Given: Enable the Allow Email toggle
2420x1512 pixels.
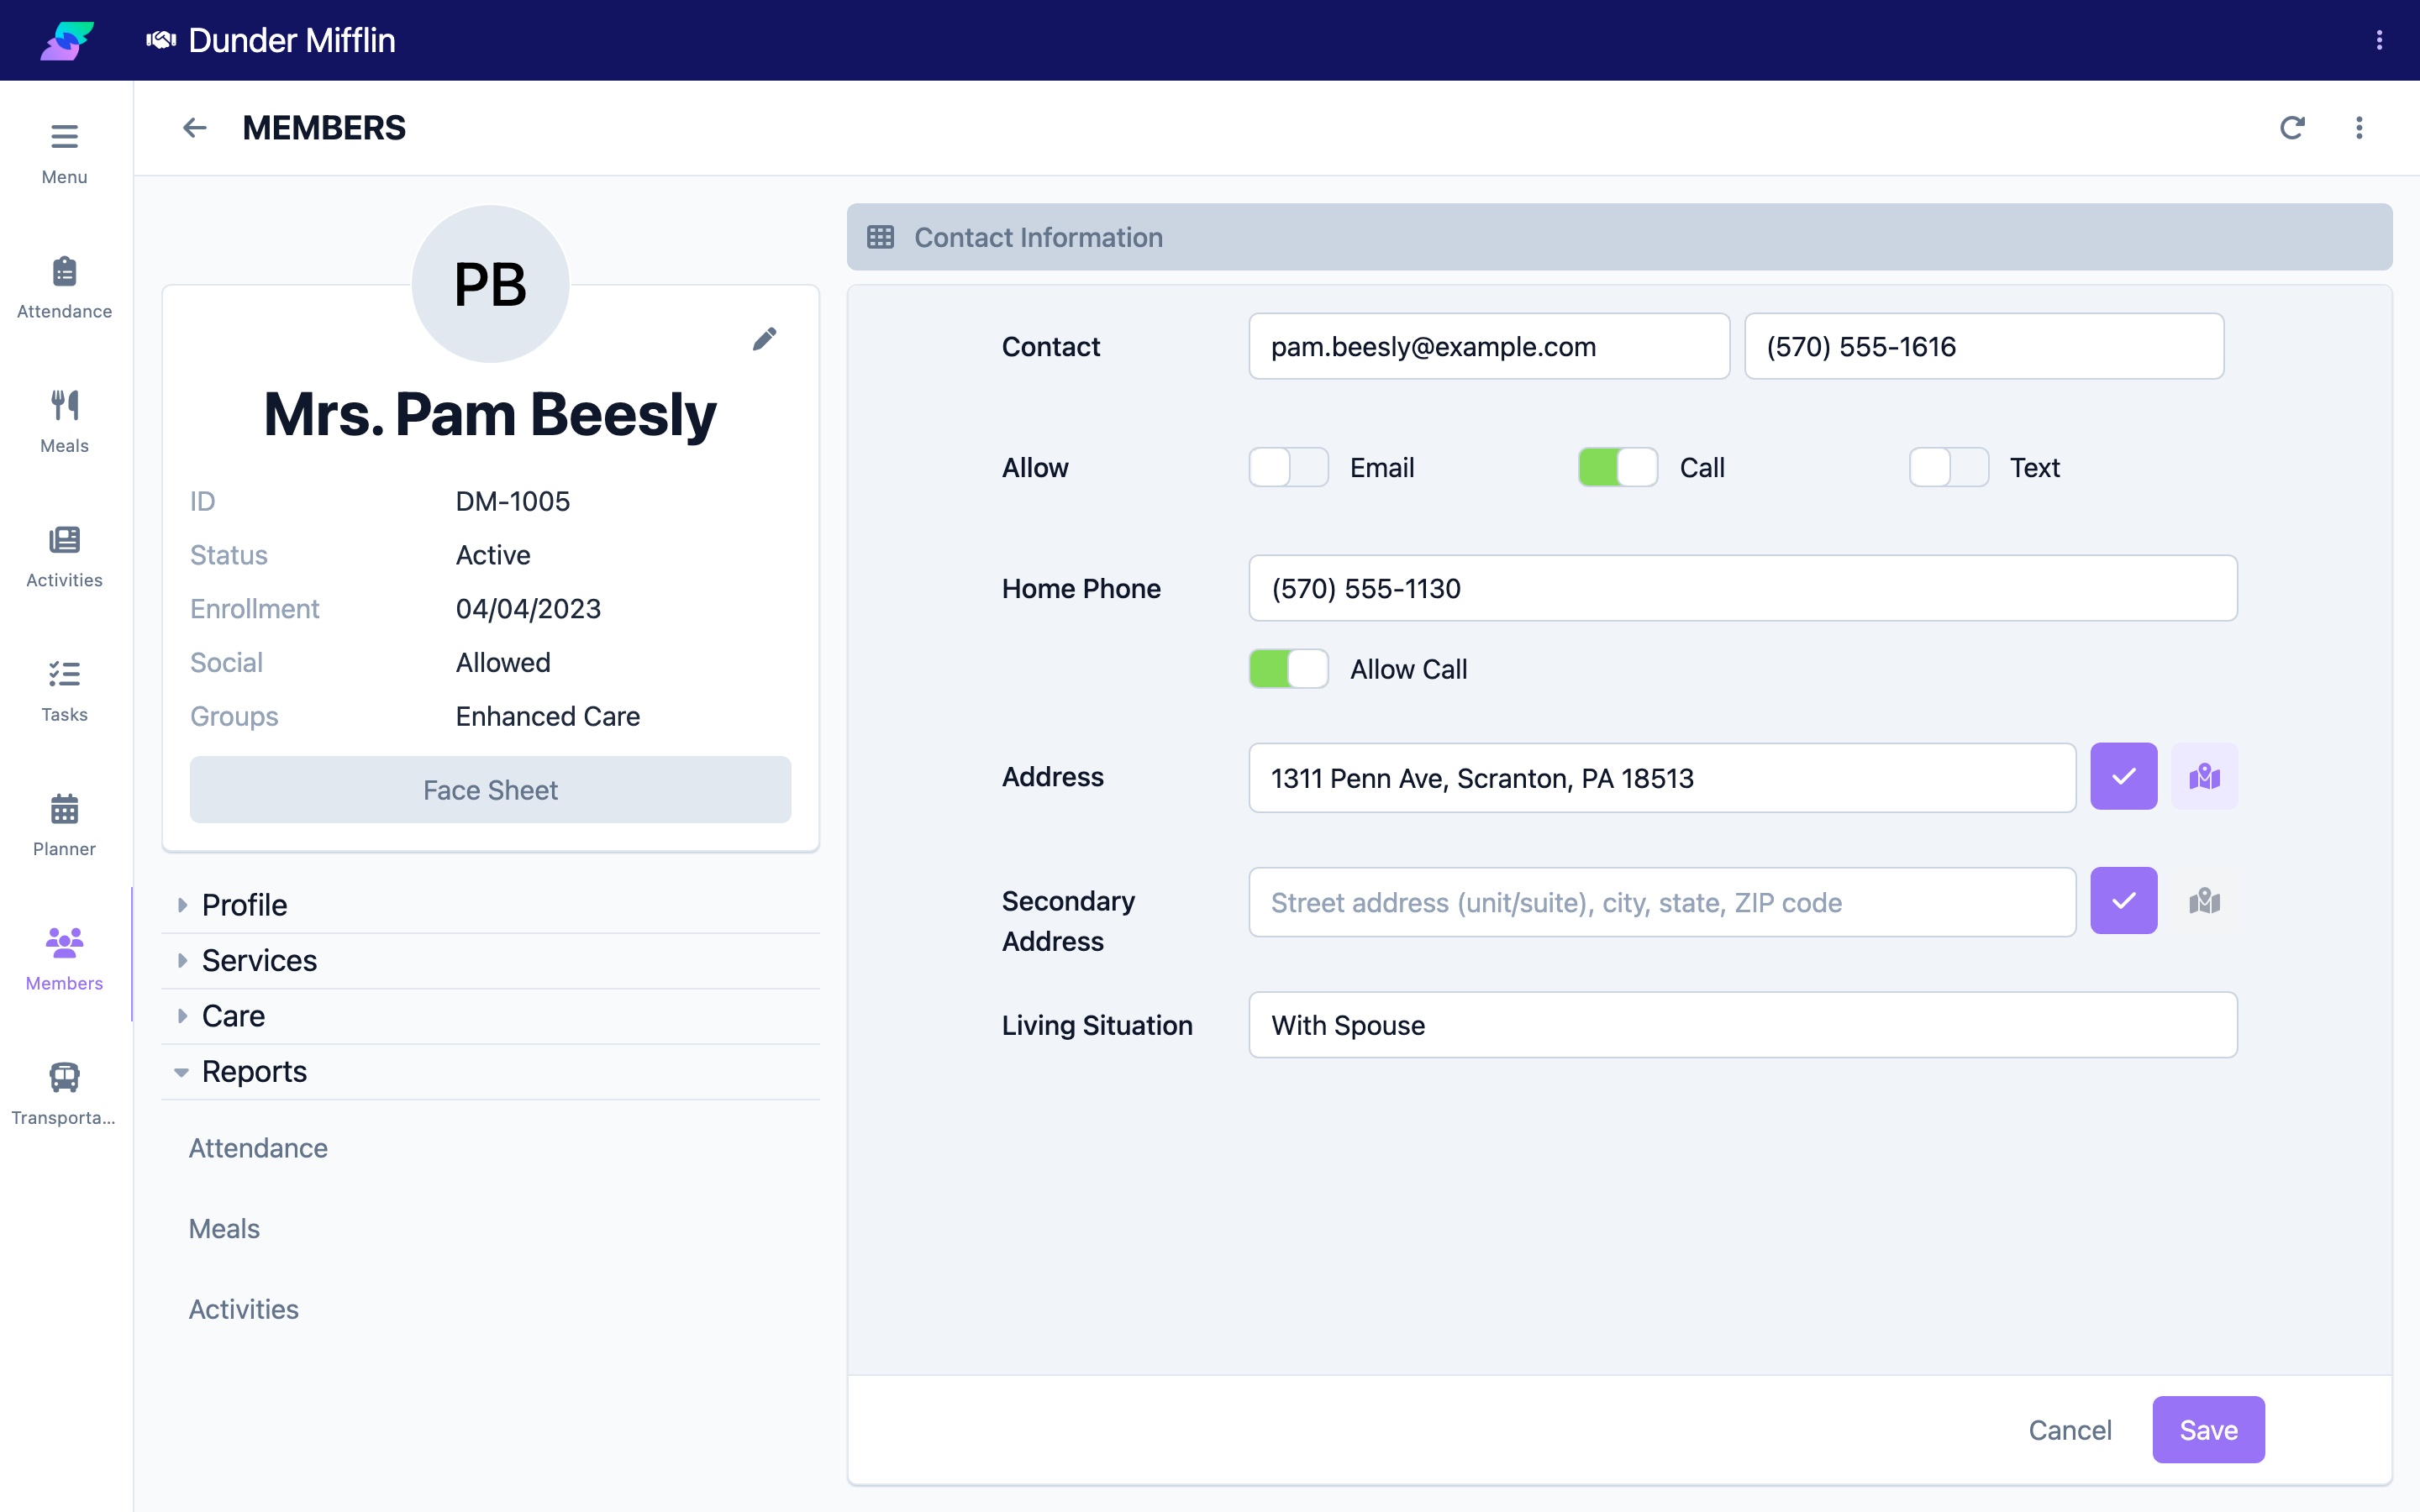Looking at the screenshot, I should coord(1288,467).
